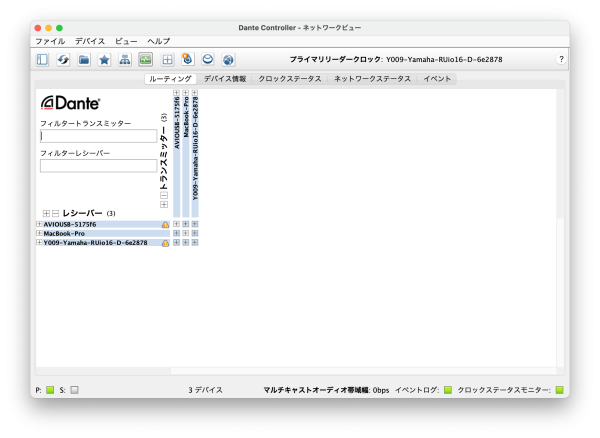
Task: Open help via the question mark button
Action: coord(561,59)
